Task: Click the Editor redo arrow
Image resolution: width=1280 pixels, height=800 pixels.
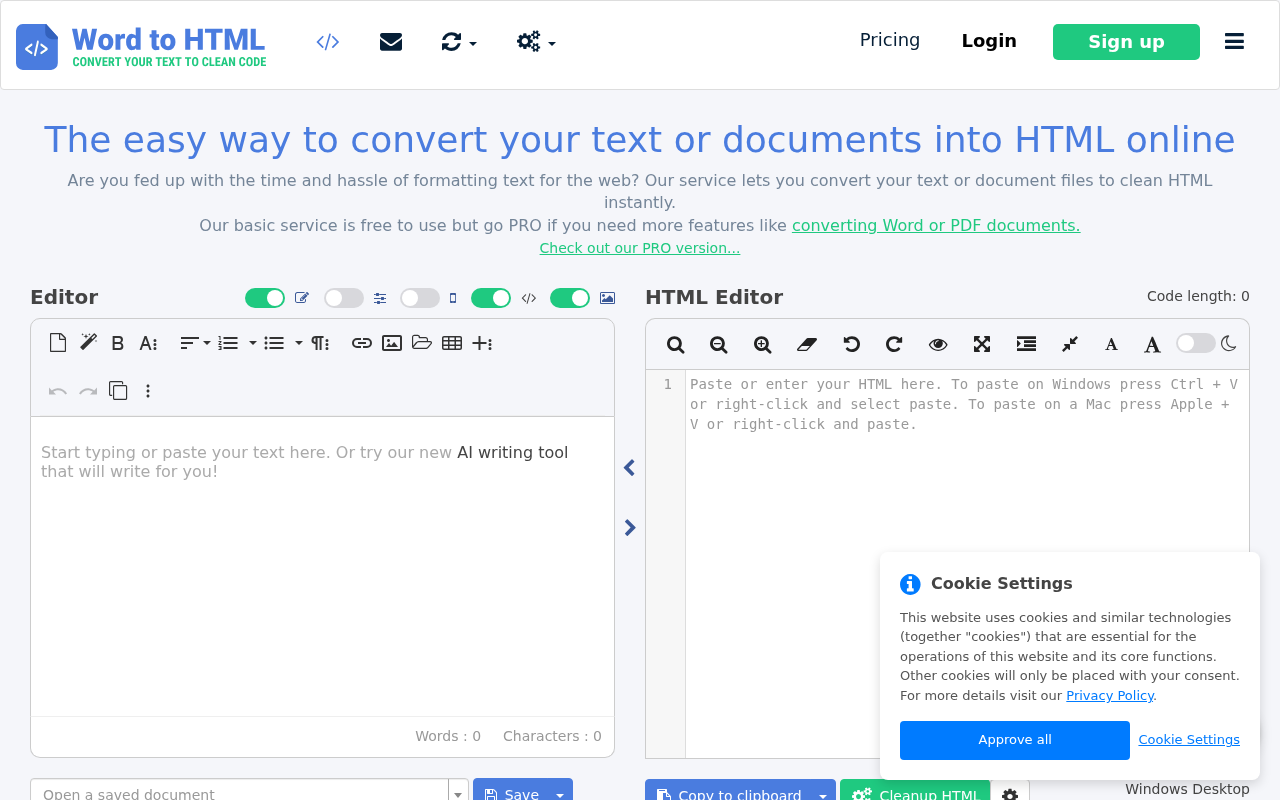Action: click(88, 391)
